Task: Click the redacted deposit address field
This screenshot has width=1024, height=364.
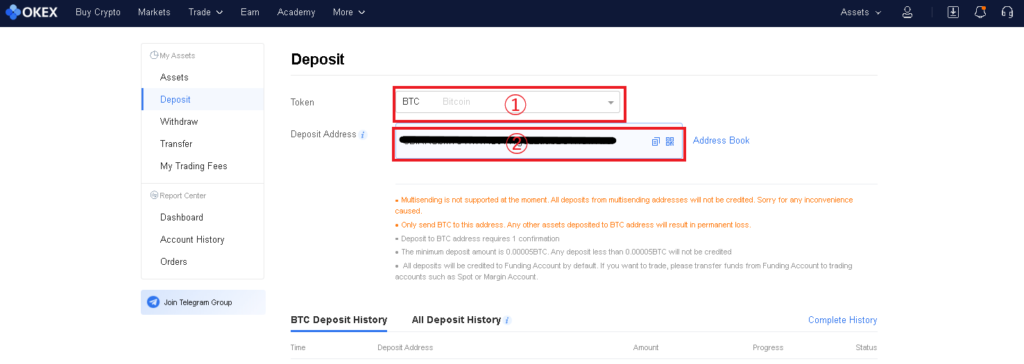Action: coord(539,141)
